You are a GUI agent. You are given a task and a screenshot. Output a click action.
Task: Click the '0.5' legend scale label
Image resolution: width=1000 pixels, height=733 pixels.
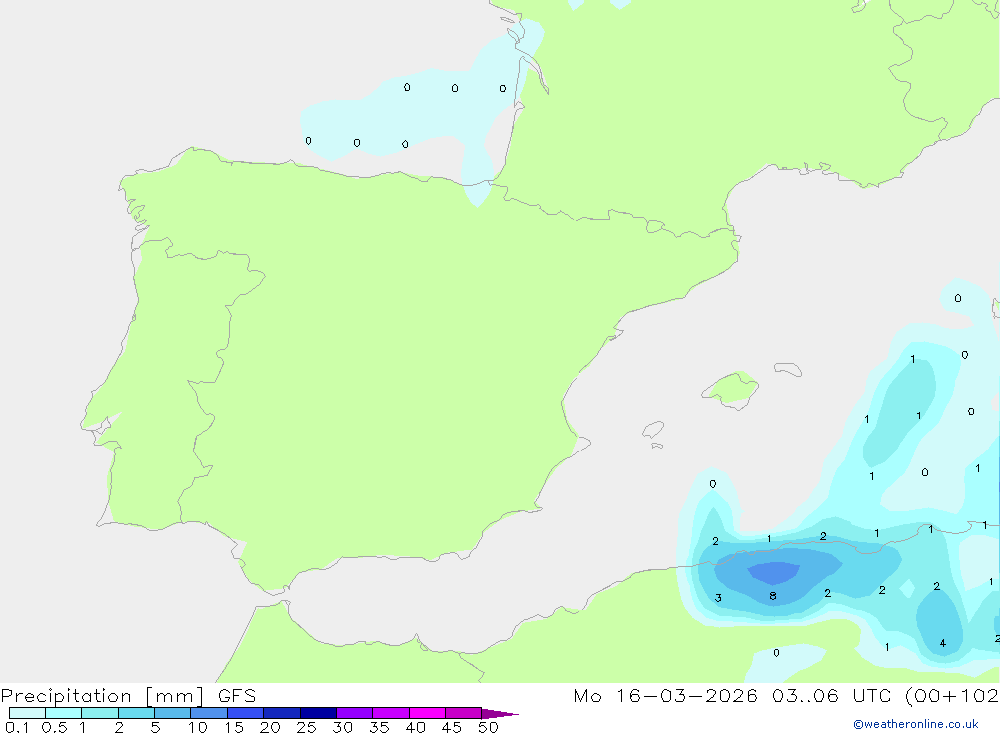tap(54, 727)
